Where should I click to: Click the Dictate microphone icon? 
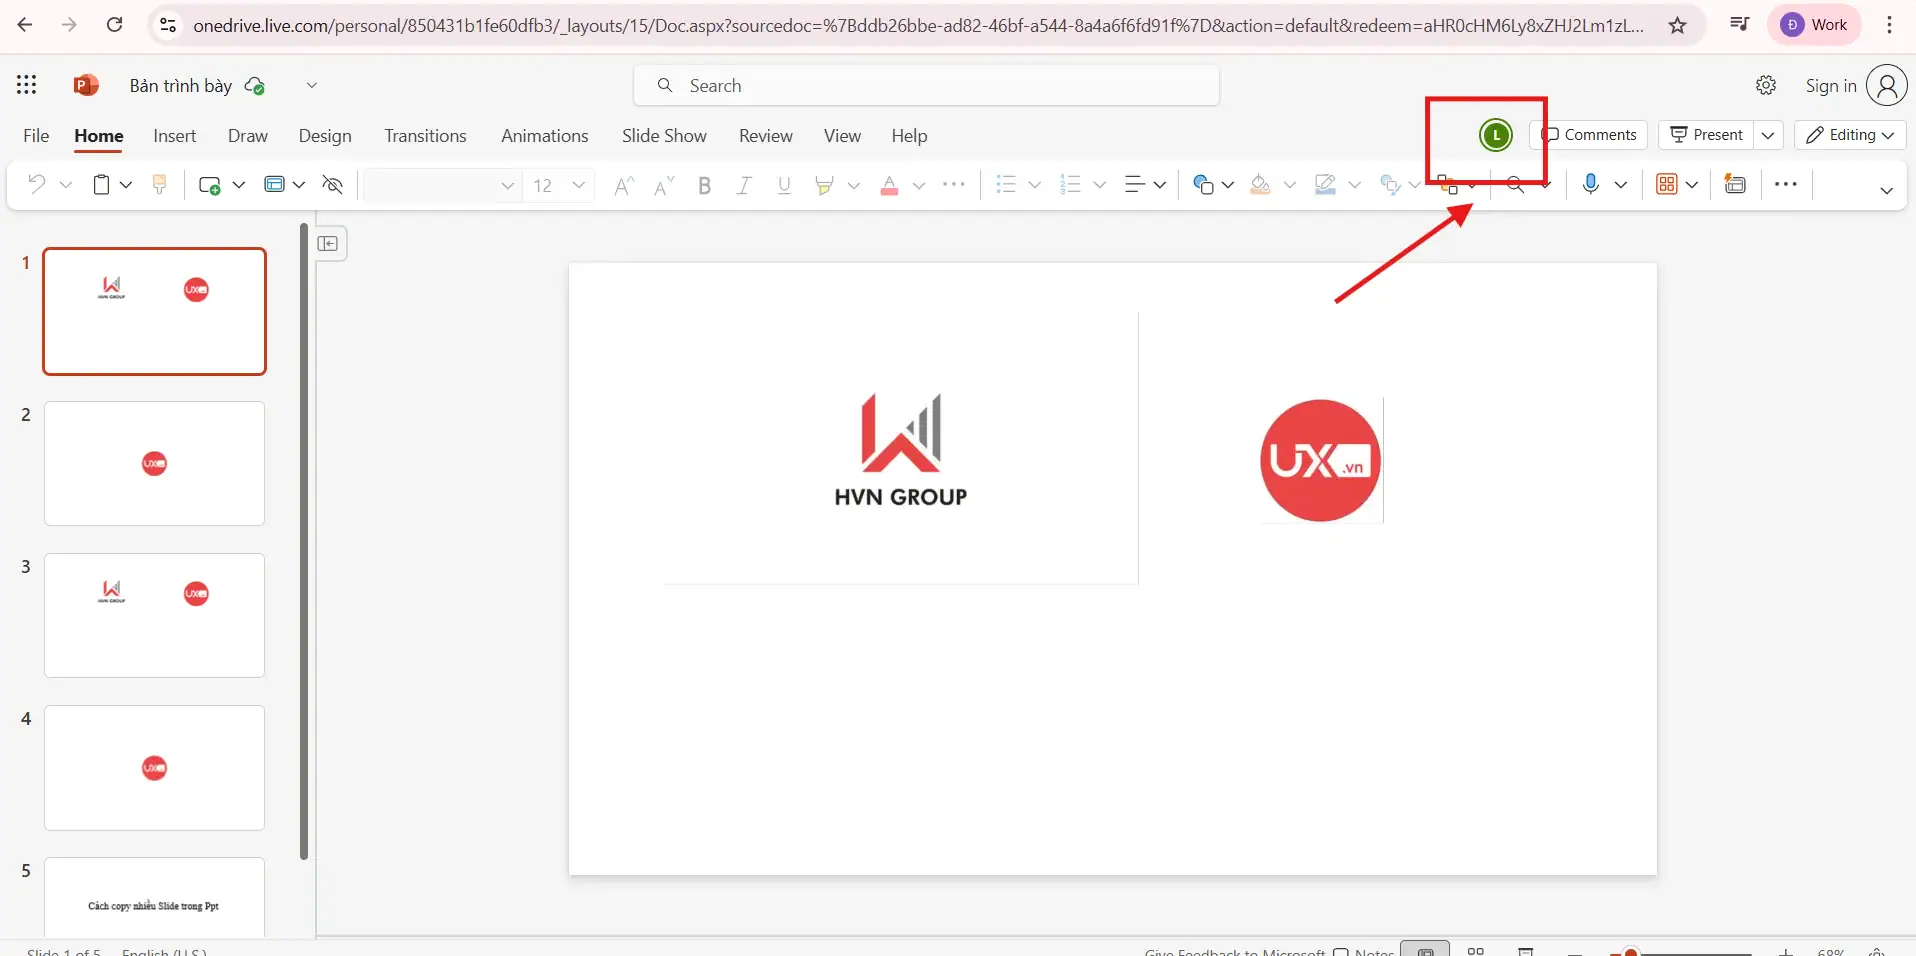[x=1590, y=184]
